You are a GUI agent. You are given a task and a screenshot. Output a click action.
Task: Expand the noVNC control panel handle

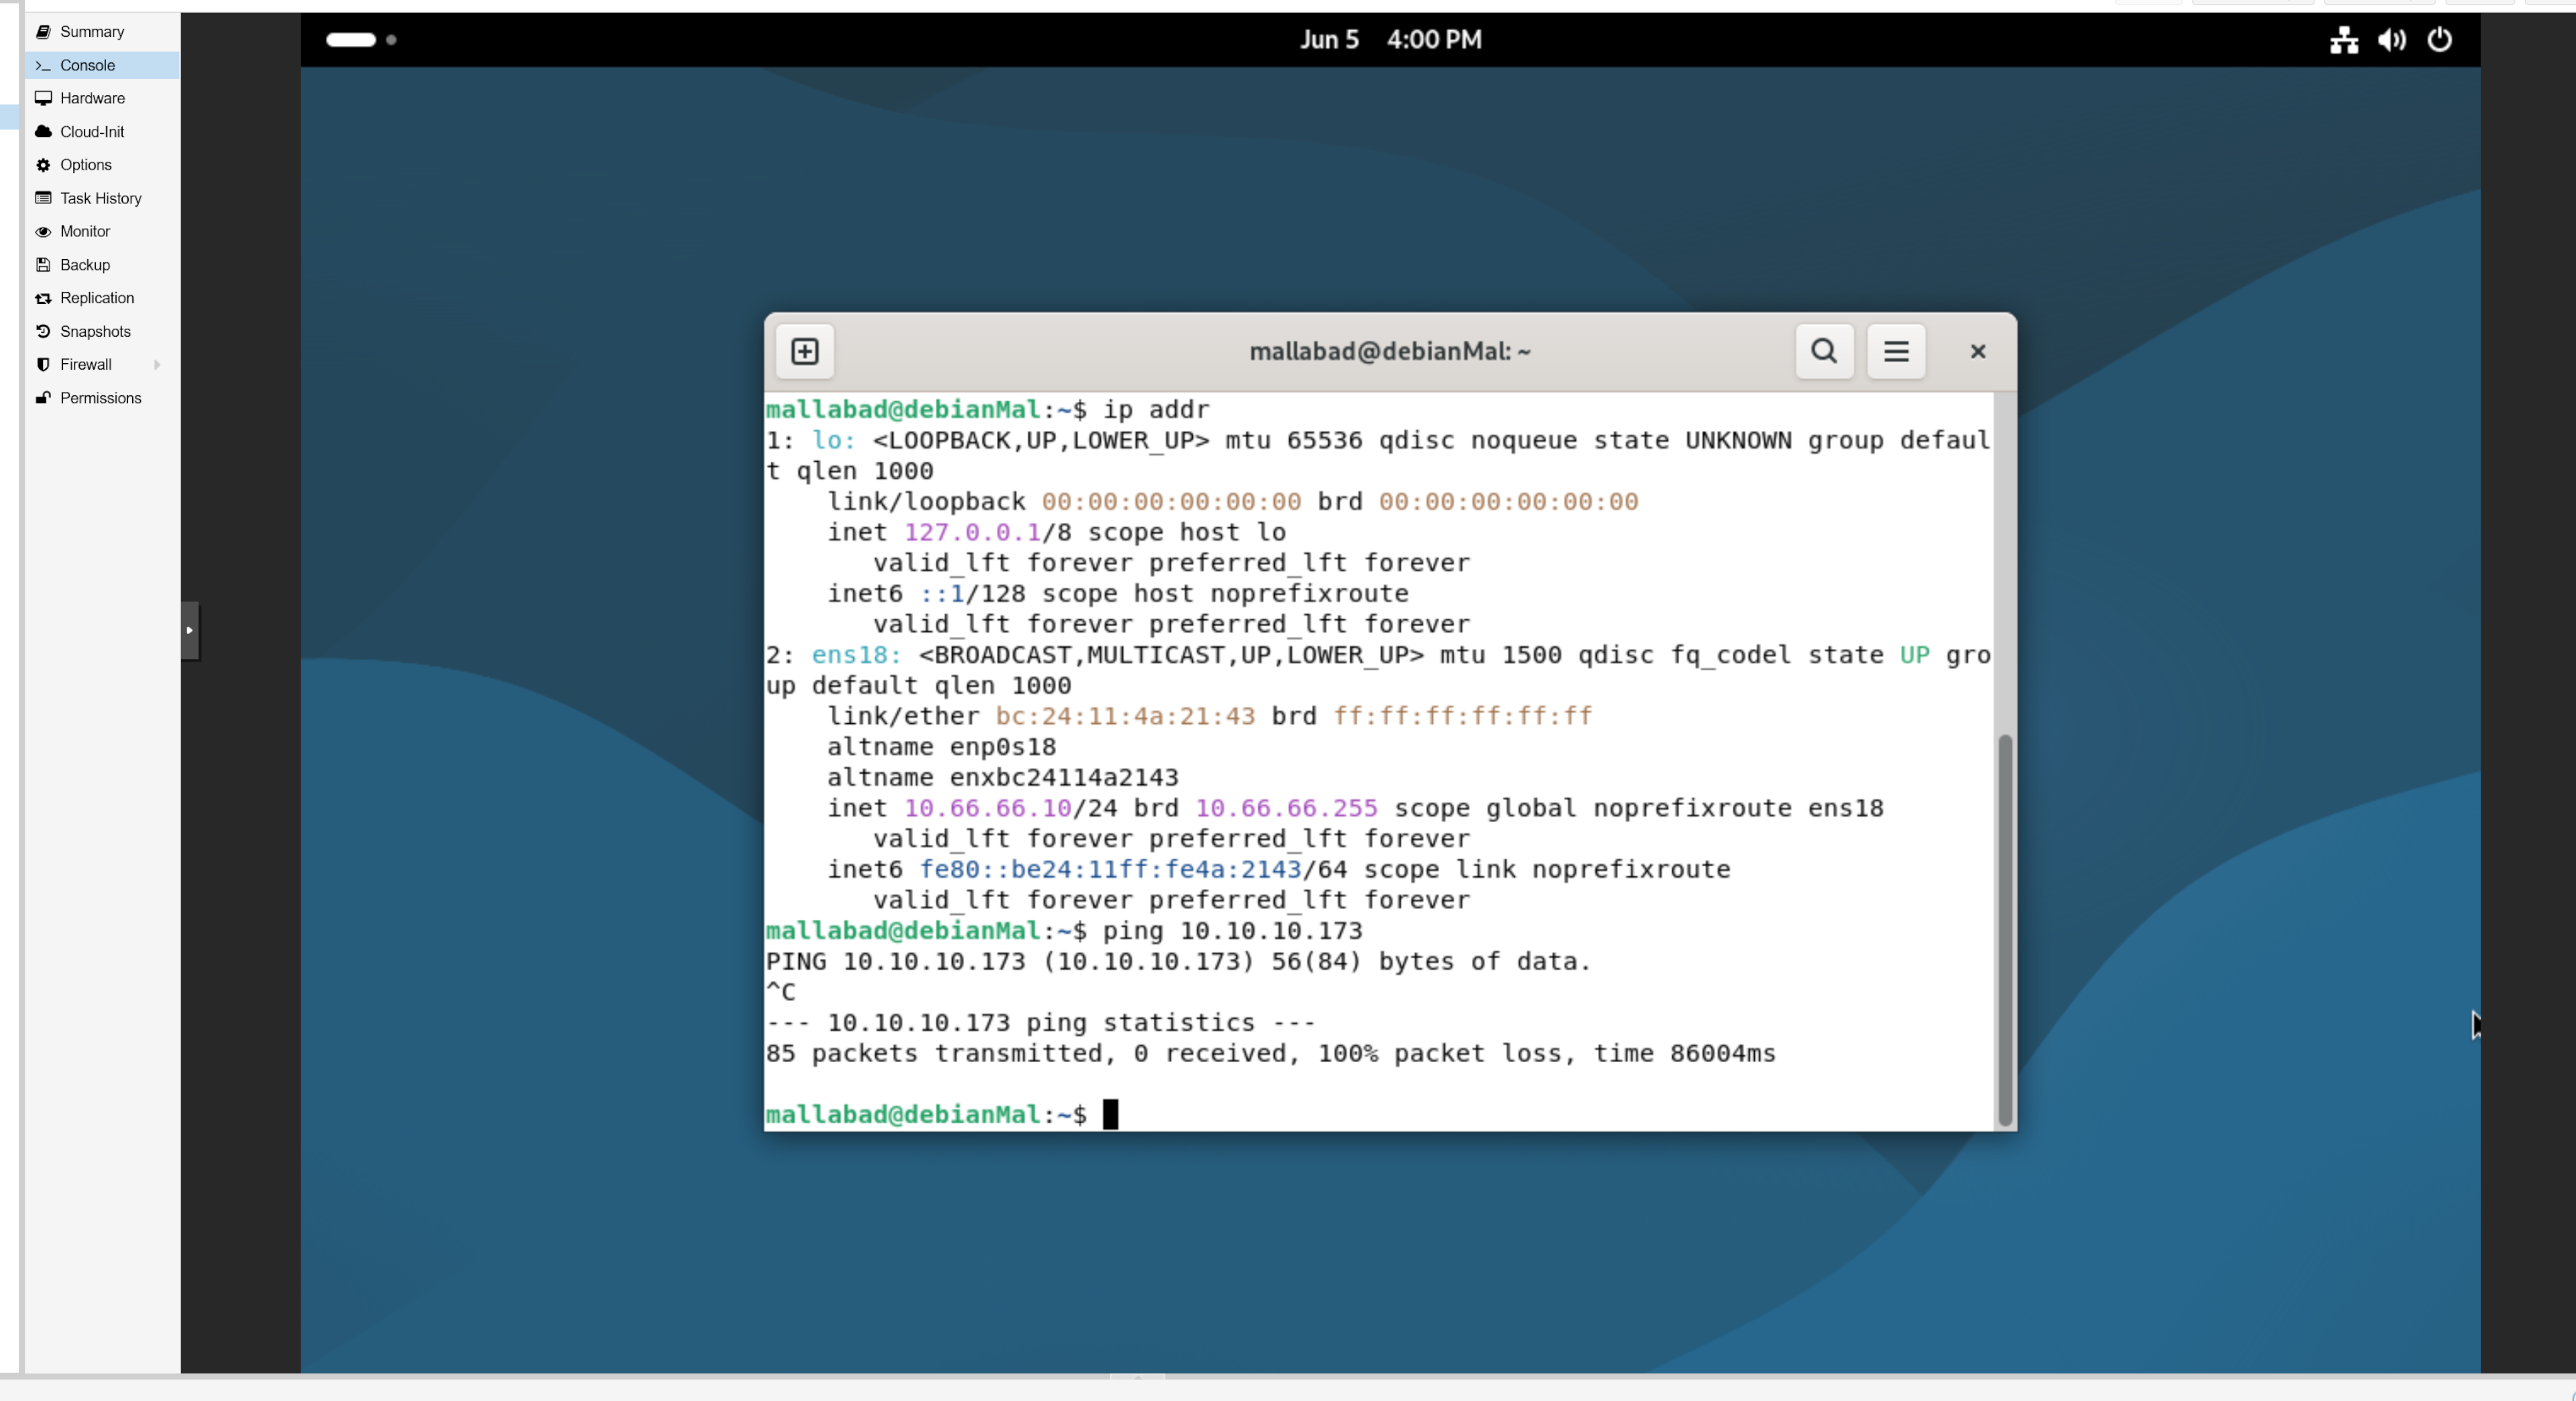(x=190, y=630)
